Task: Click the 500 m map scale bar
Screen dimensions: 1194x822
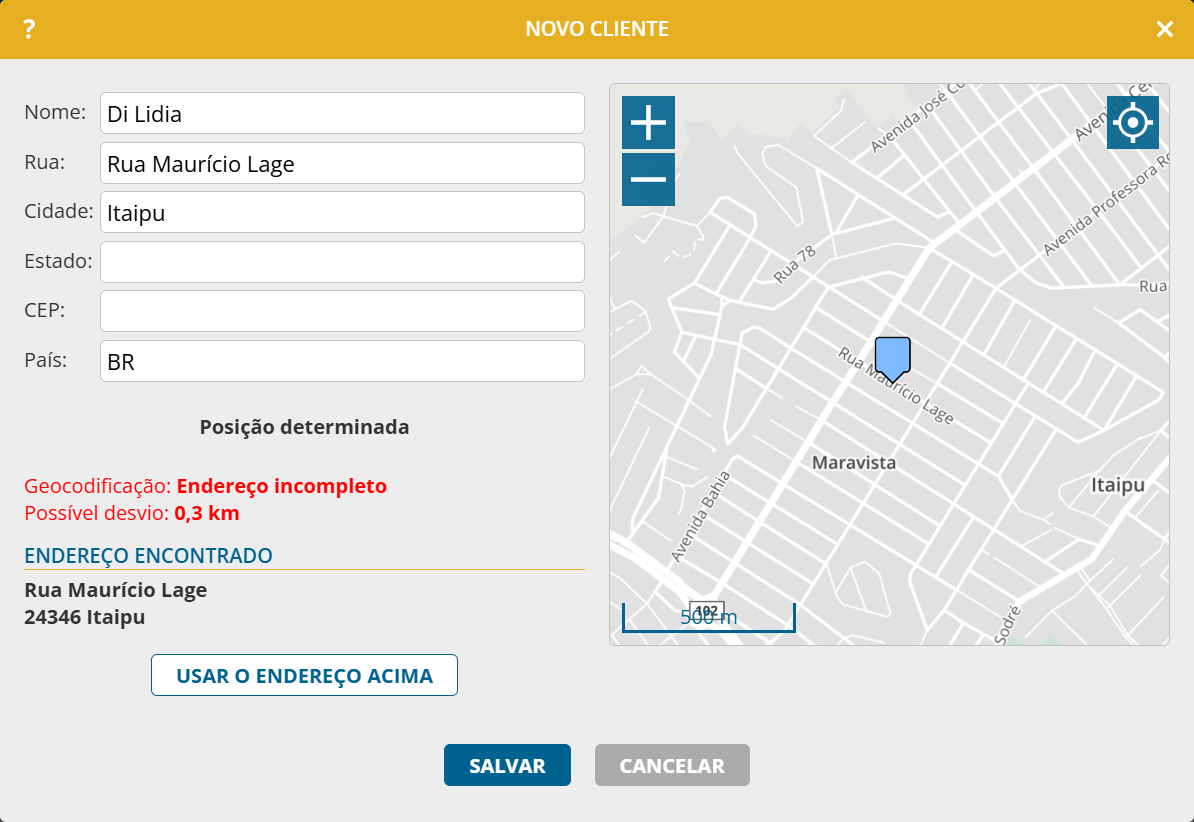Action: tap(708, 618)
